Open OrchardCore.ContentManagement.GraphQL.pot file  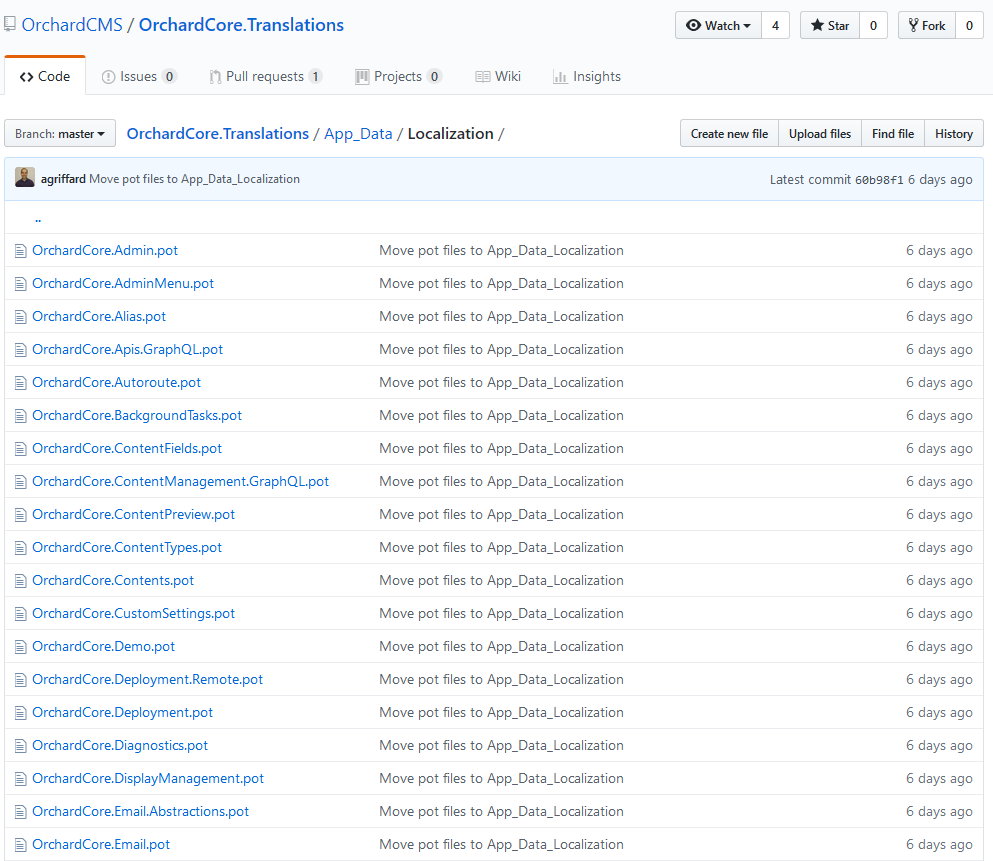pyautogui.click(x=180, y=482)
